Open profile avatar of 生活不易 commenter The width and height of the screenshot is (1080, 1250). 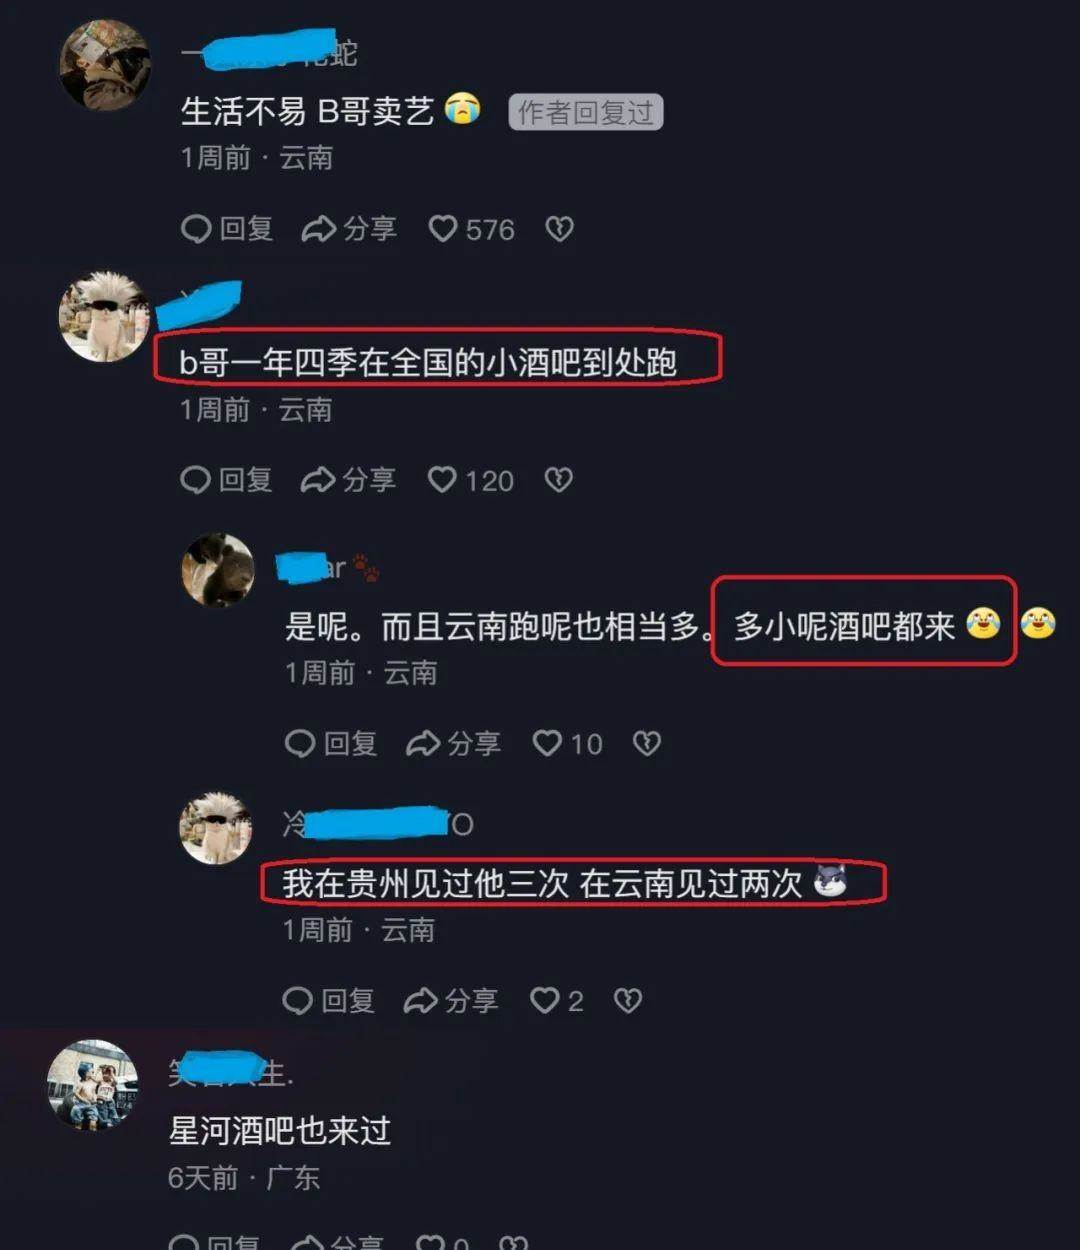[105, 66]
